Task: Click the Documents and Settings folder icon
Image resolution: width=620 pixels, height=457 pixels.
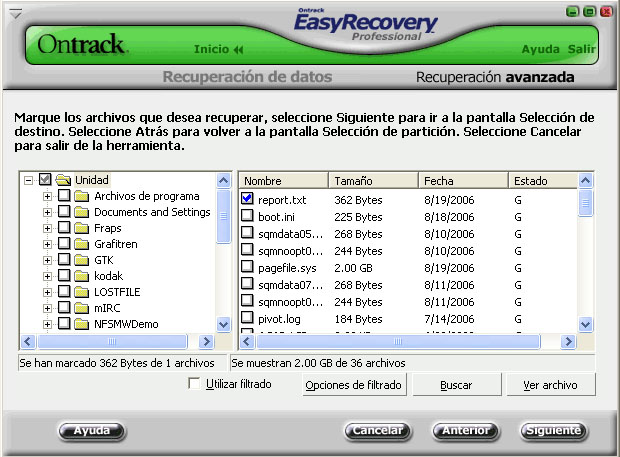Action: tap(82, 212)
